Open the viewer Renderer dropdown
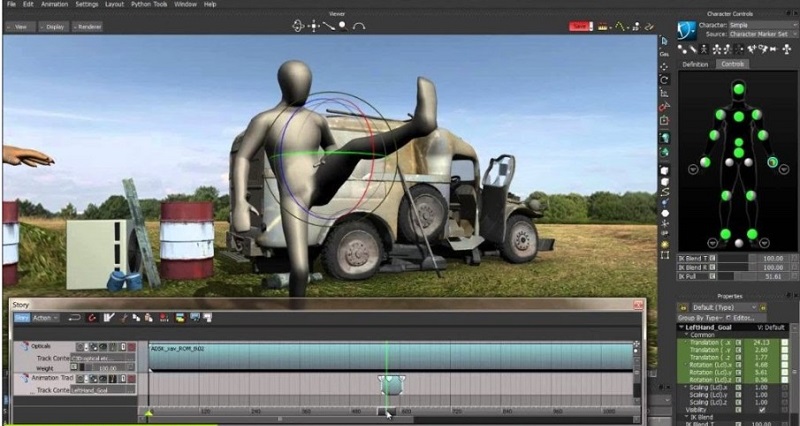The height and width of the screenshot is (426, 800). point(87,27)
